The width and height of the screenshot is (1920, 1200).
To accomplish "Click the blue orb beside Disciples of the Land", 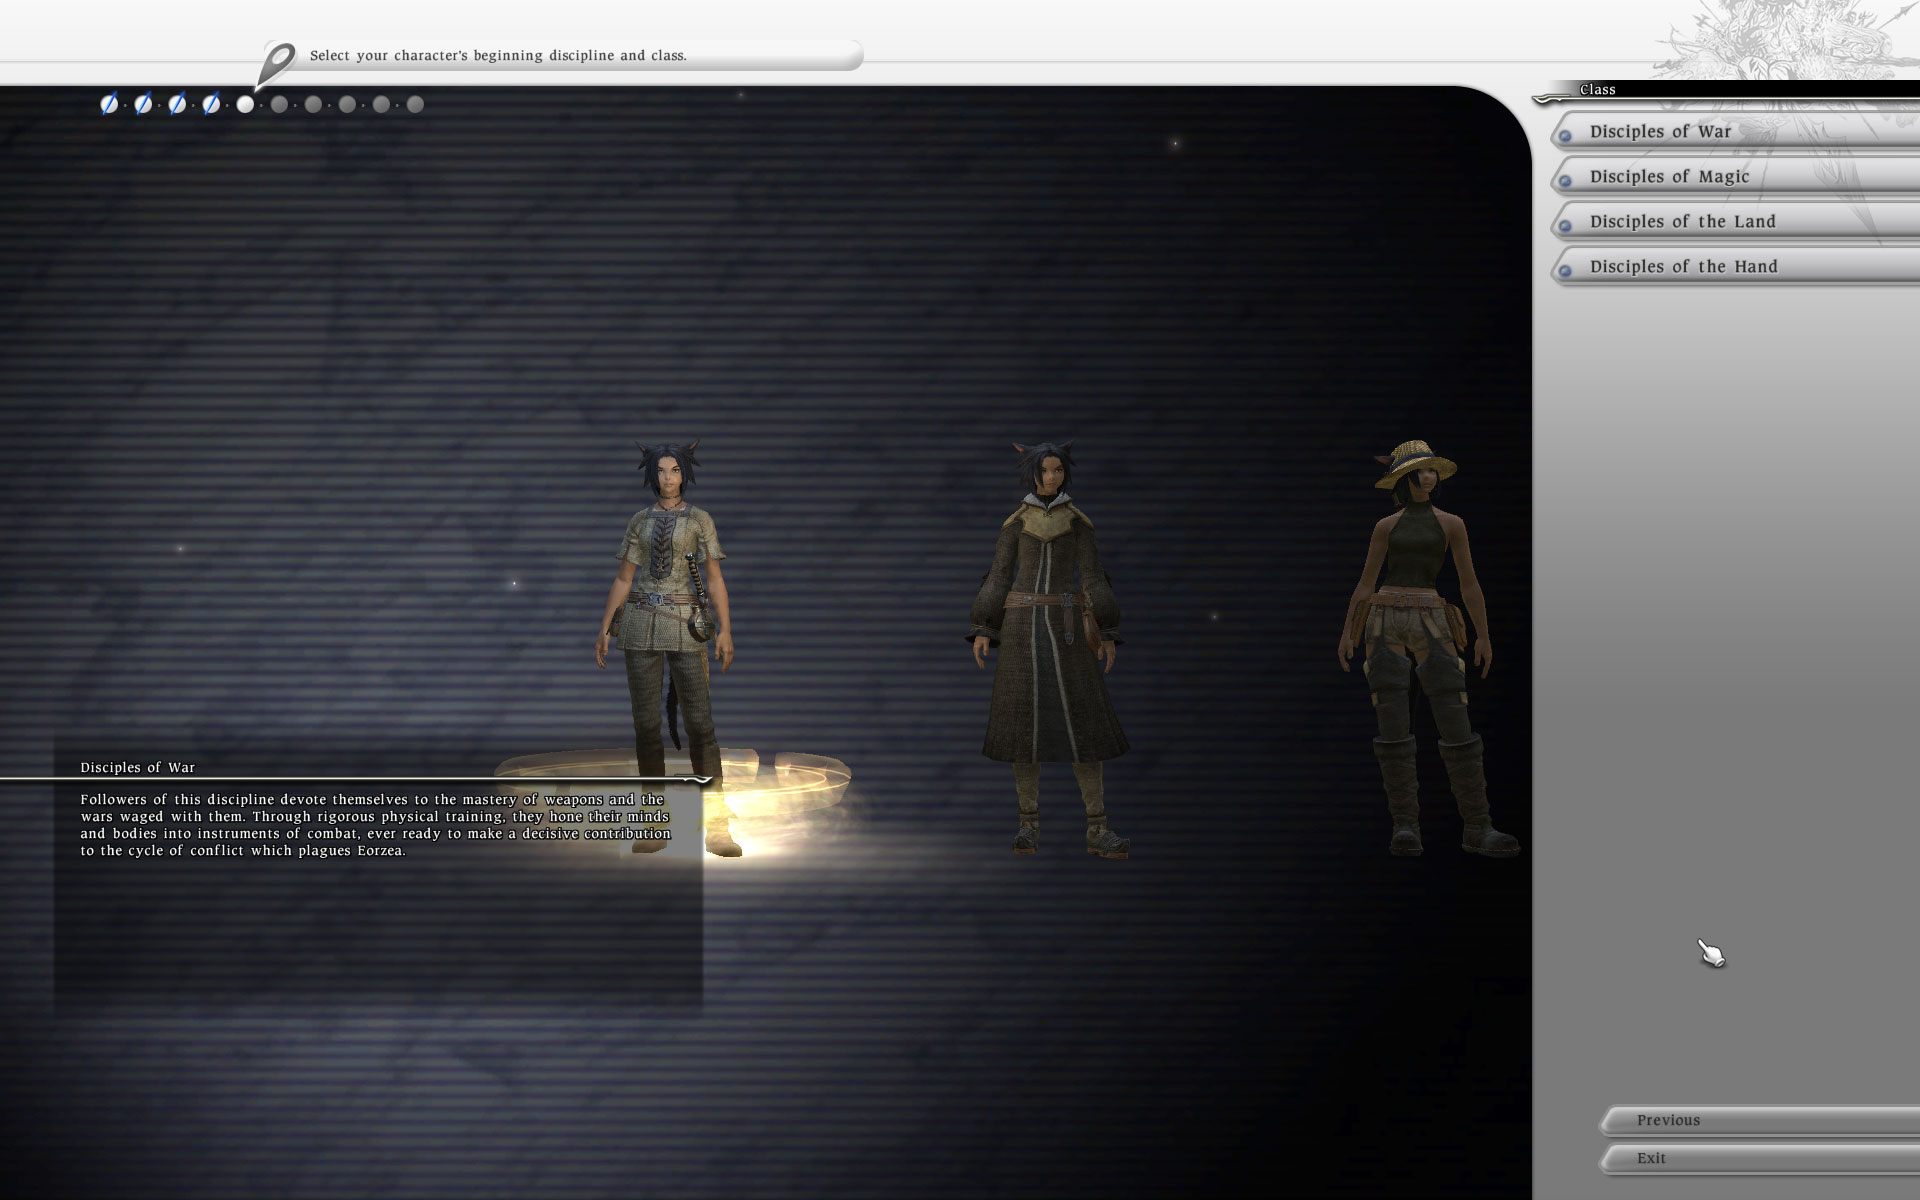I will (1565, 225).
